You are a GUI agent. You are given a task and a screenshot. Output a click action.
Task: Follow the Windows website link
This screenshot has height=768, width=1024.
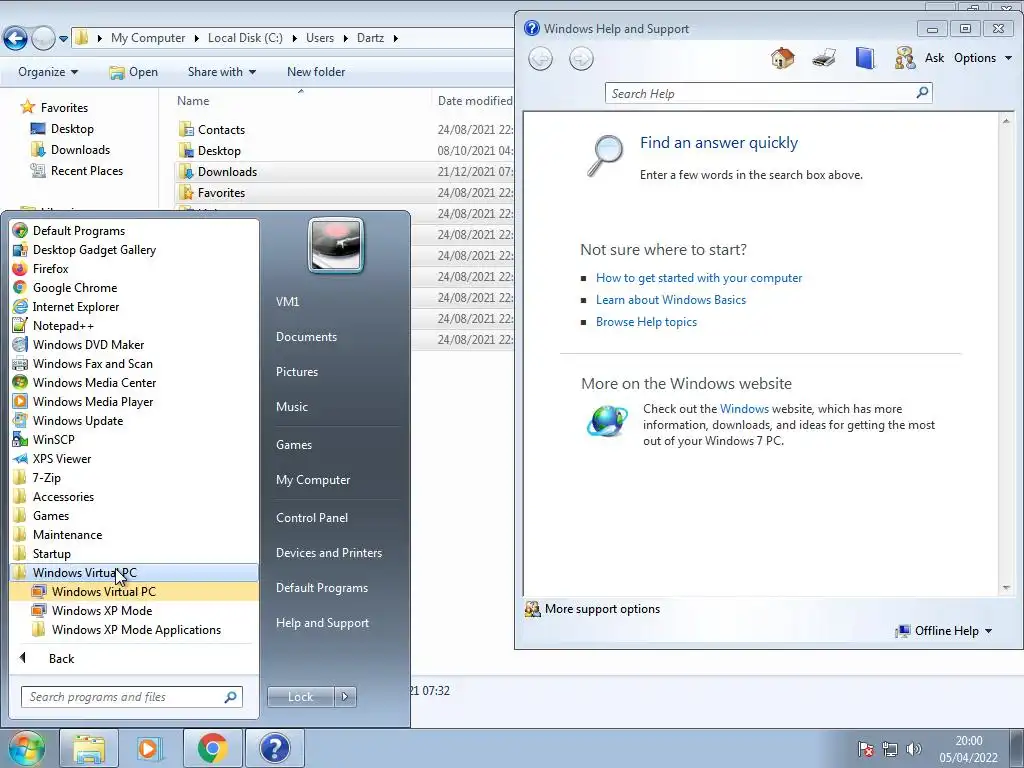point(744,409)
